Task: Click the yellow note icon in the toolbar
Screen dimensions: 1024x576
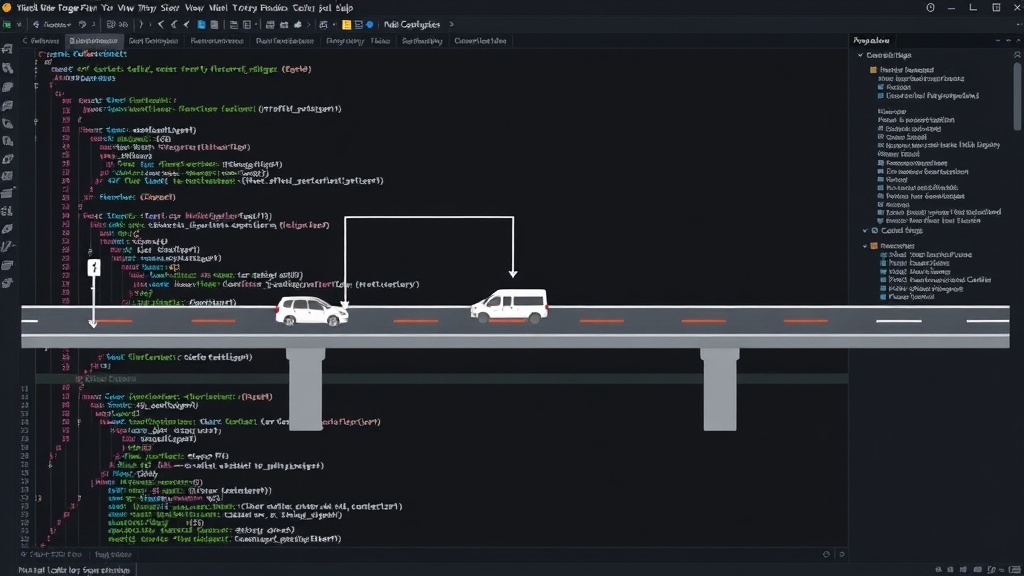Action: coord(347,25)
